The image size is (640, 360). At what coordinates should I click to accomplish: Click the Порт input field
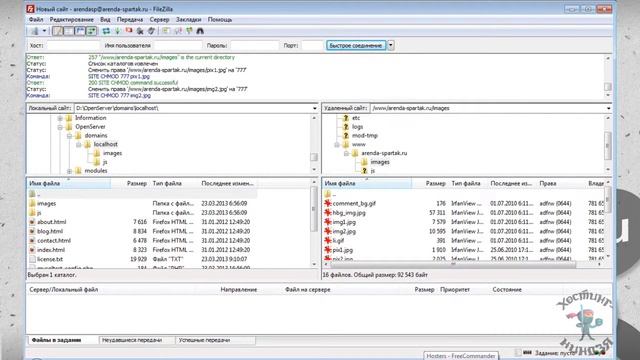click(x=312, y=45)
